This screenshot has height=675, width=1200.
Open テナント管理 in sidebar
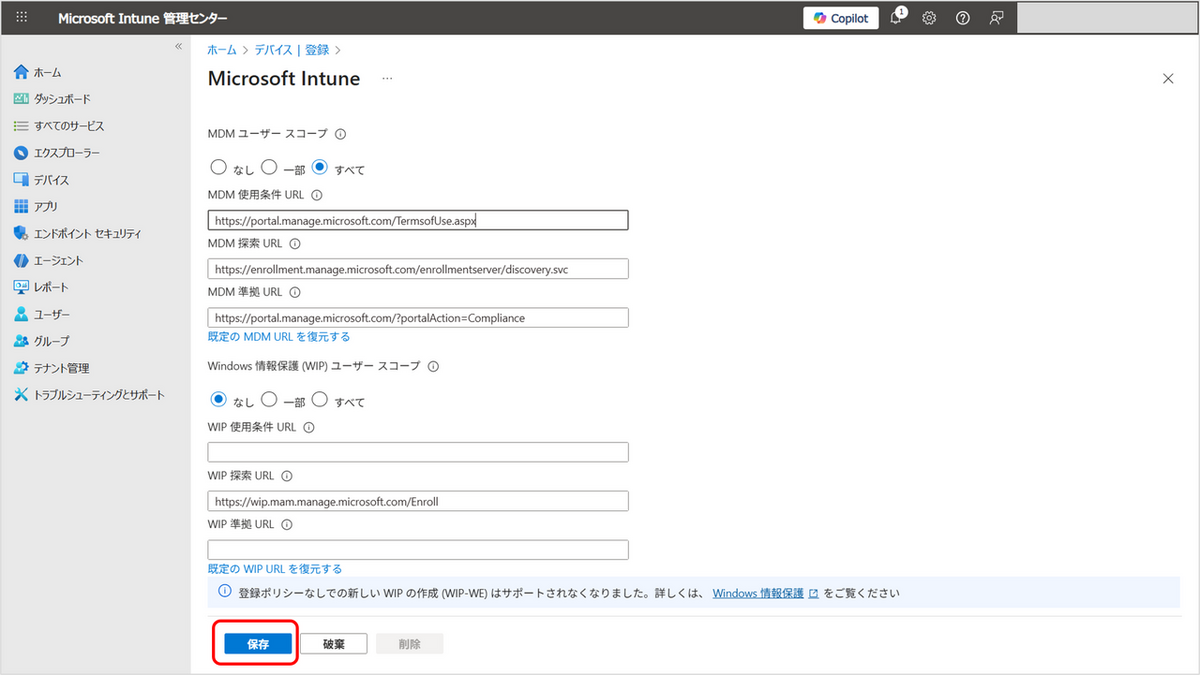coord(61,368)
